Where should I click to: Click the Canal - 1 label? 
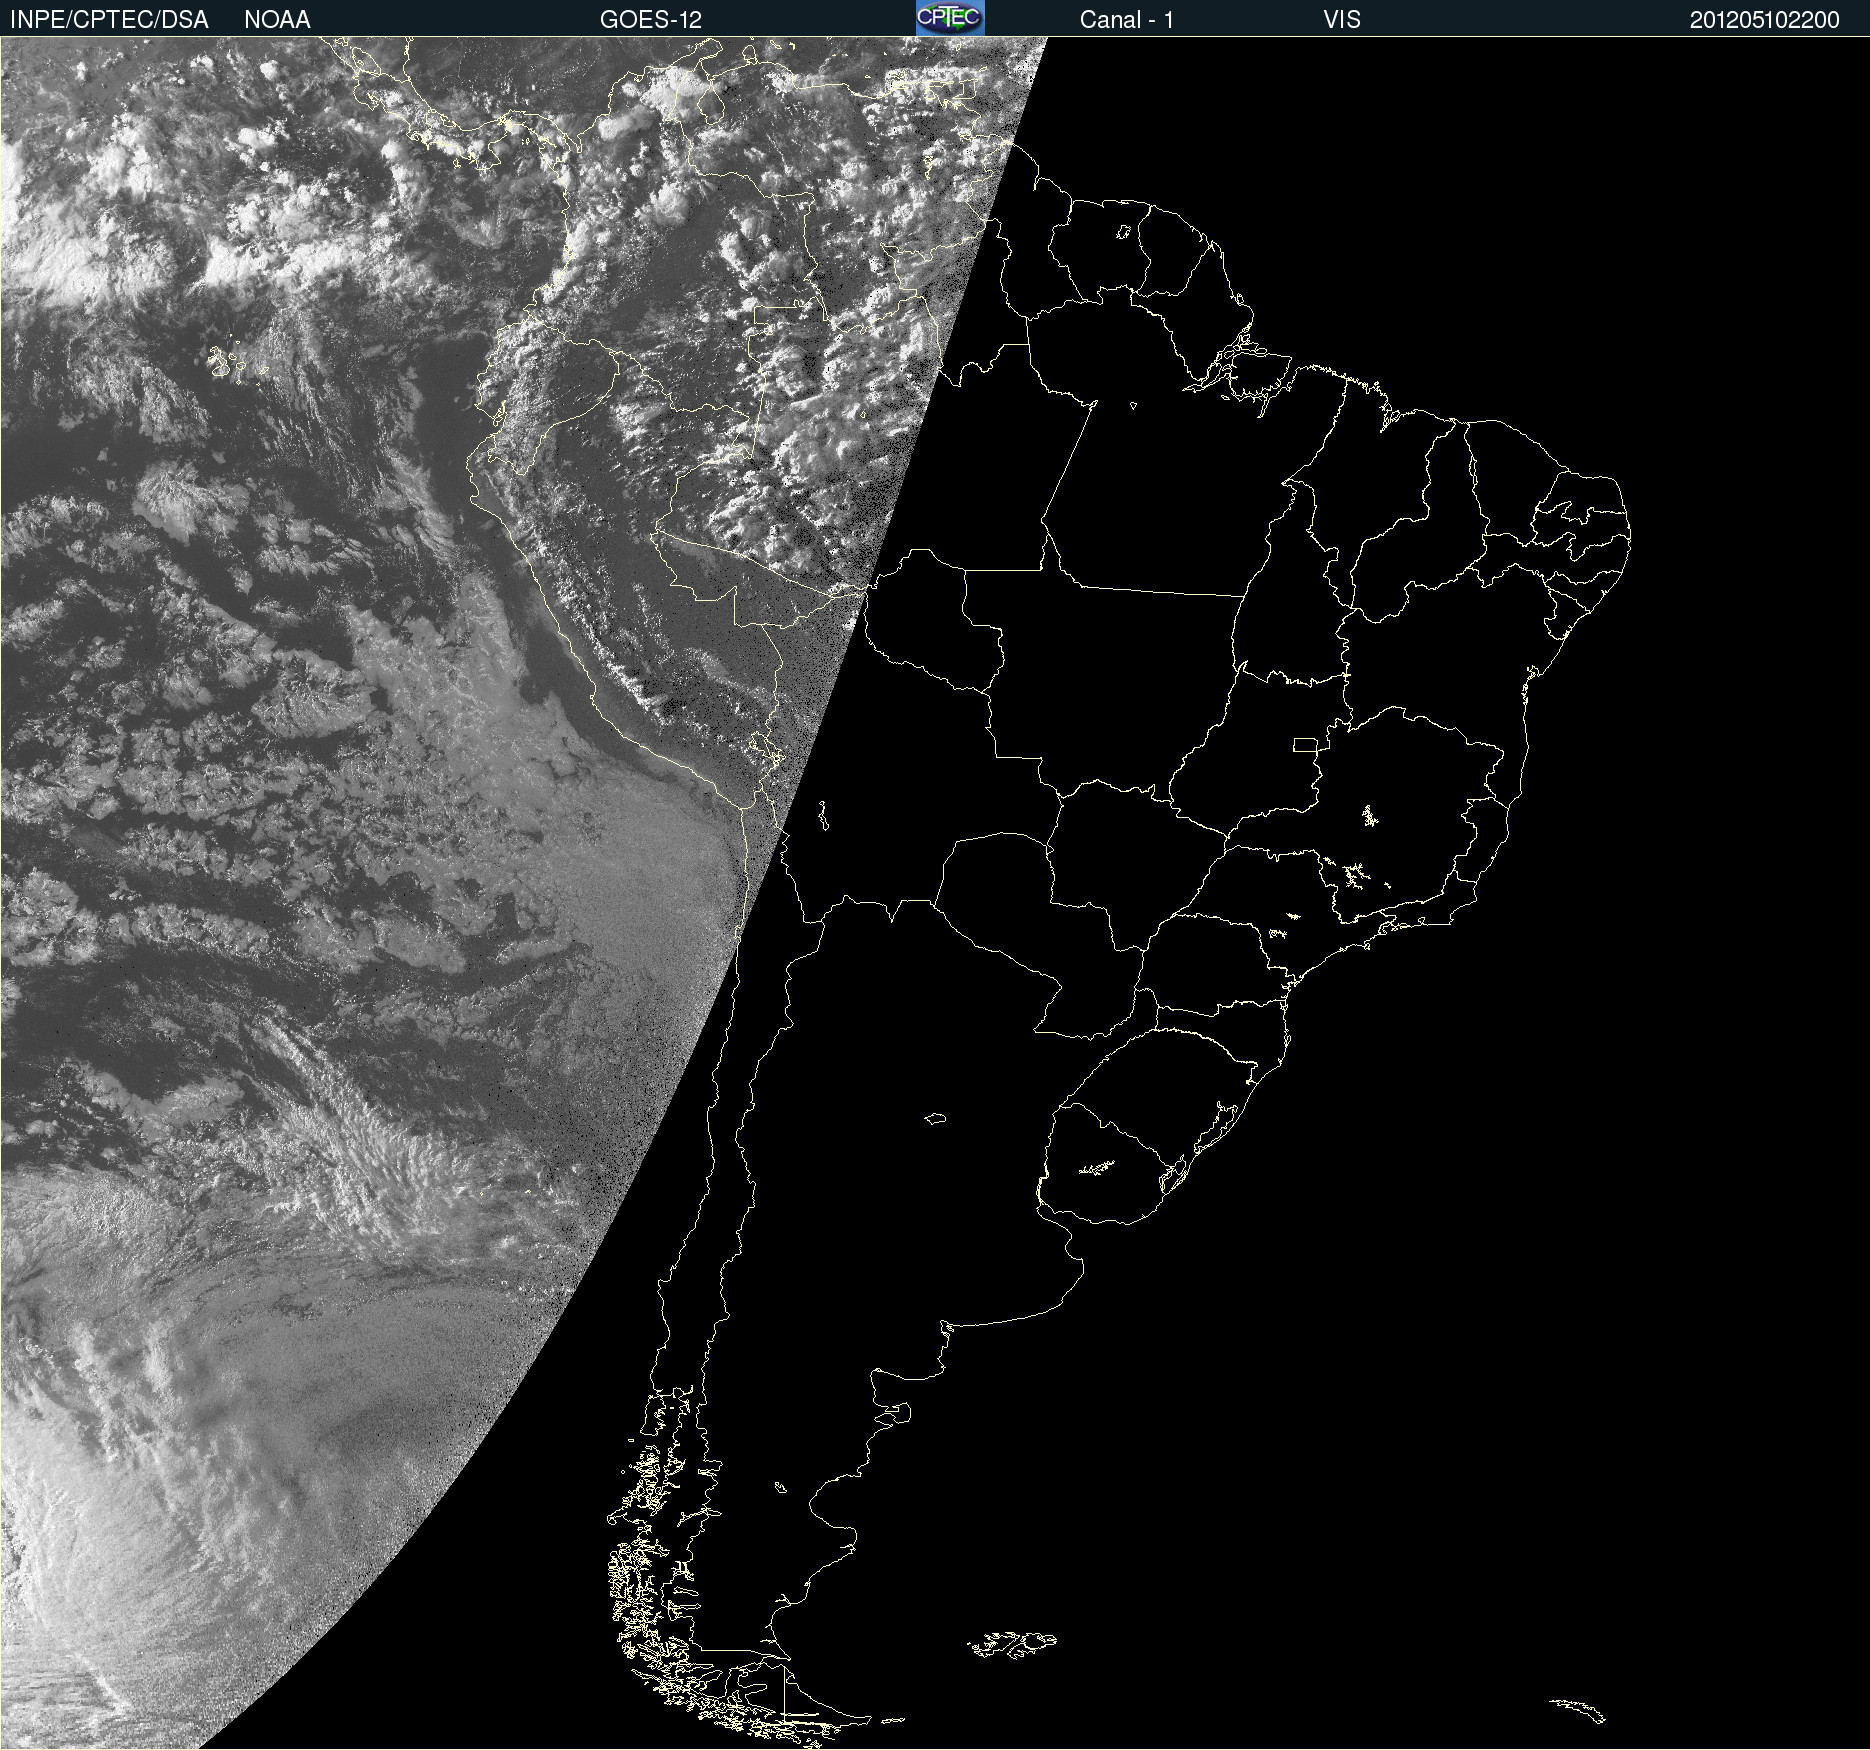pos(1127,20)
